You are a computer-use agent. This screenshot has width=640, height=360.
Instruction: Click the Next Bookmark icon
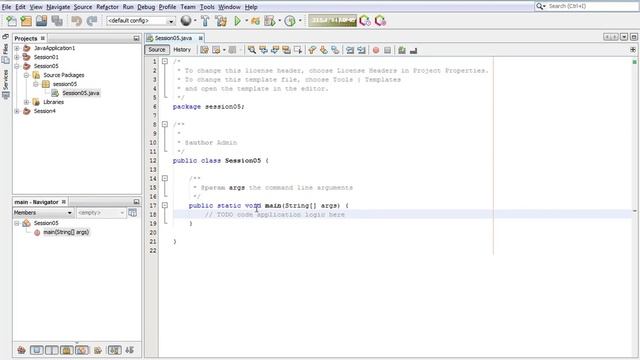[x=324, y=50]
